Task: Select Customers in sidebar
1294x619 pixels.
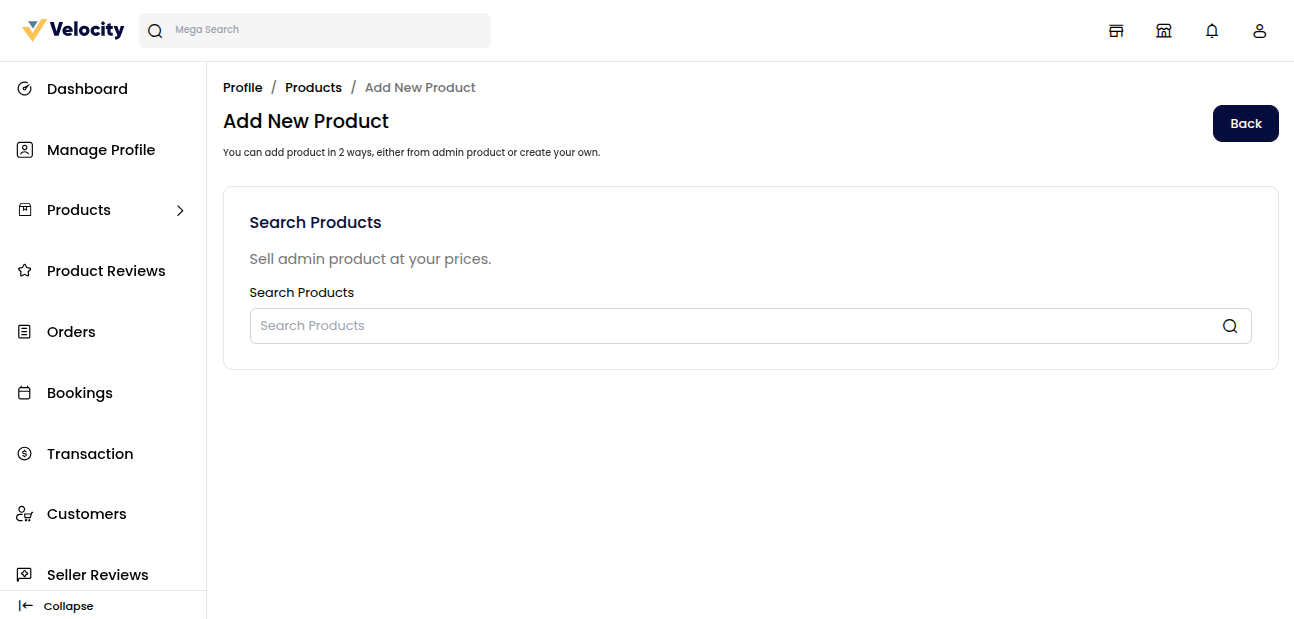Action: tap(86, 514)
